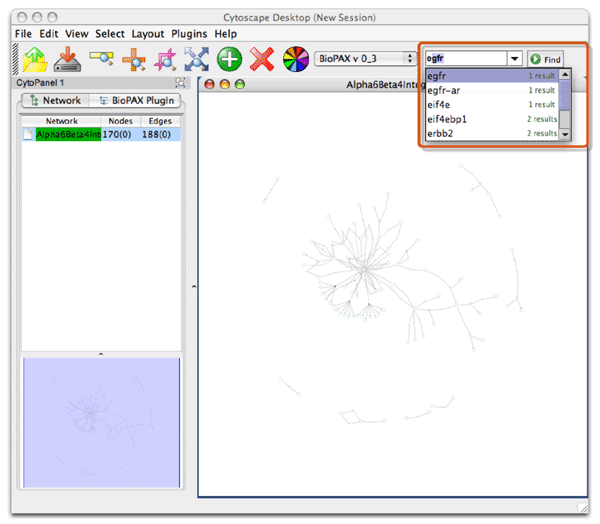
Task: Click the save session disk icon
Action: (x=68, y=60)
